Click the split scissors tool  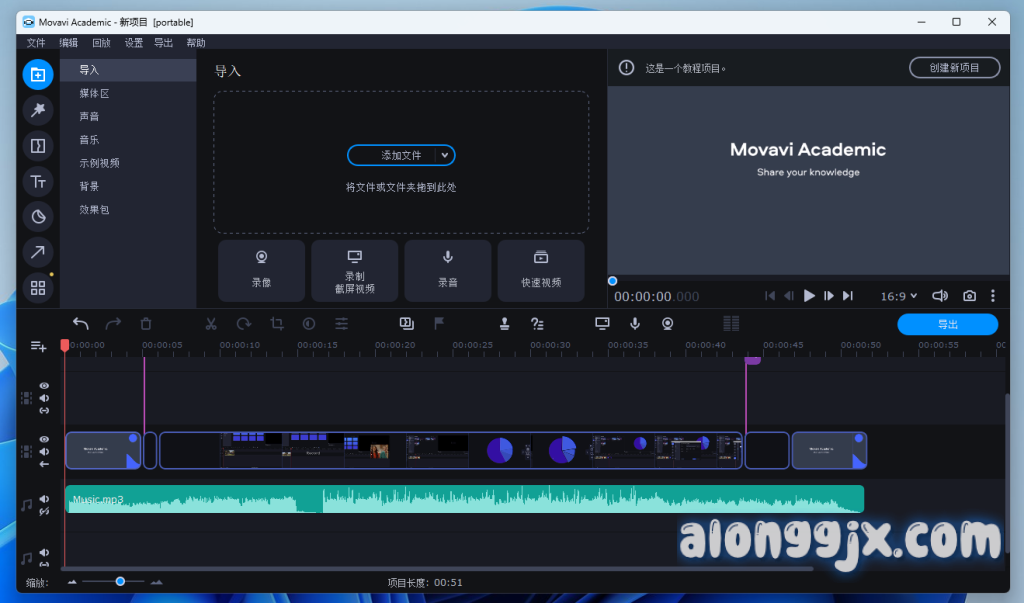point(211,324)
